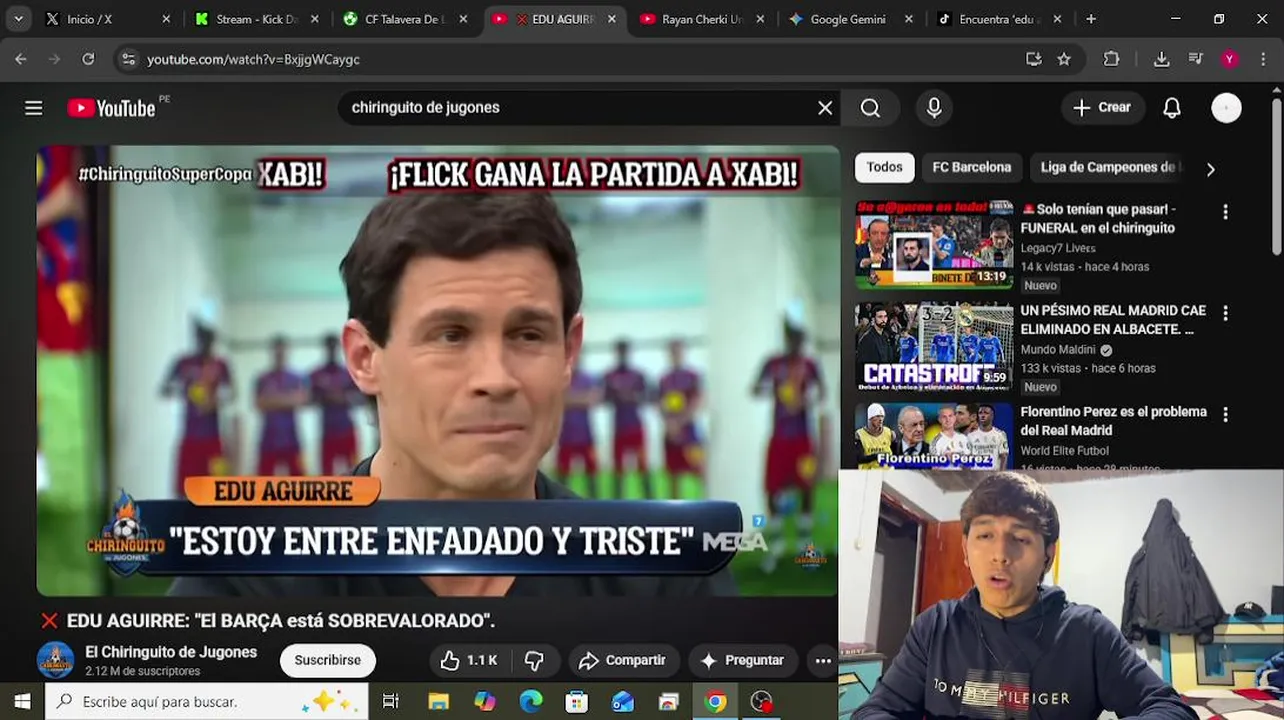The width and height of the screenshot is (1284, 720).
Task: Open video titled Florentino Perez es el problema
Action: [x=1113, y=421]
